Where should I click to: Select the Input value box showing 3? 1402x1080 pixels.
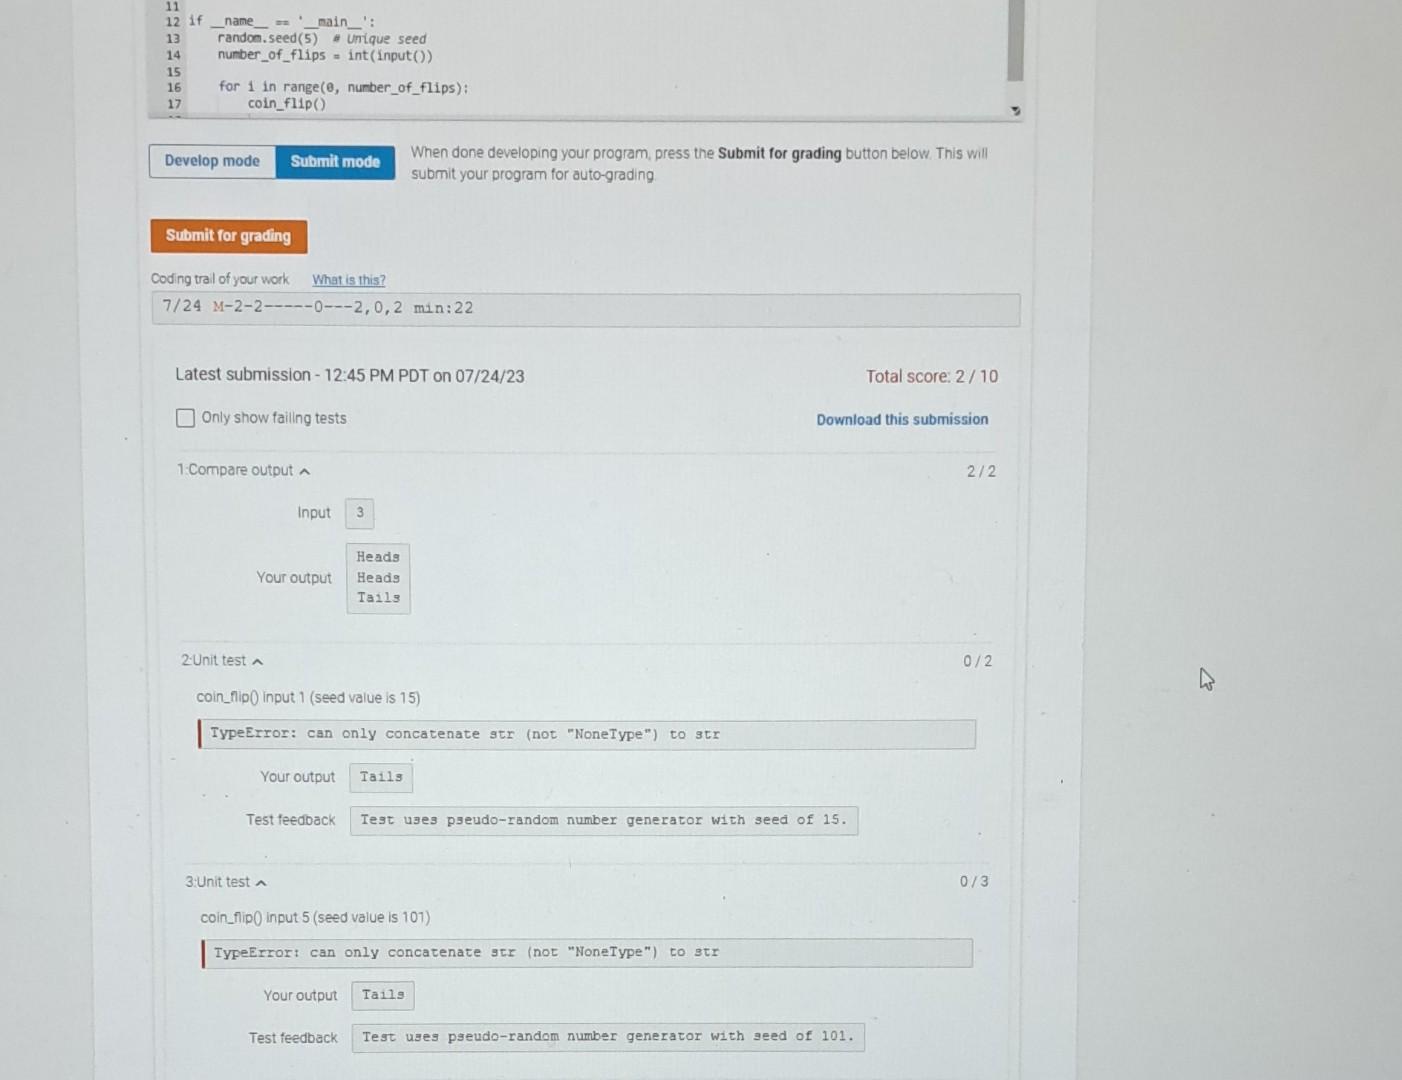pos(359,512)
